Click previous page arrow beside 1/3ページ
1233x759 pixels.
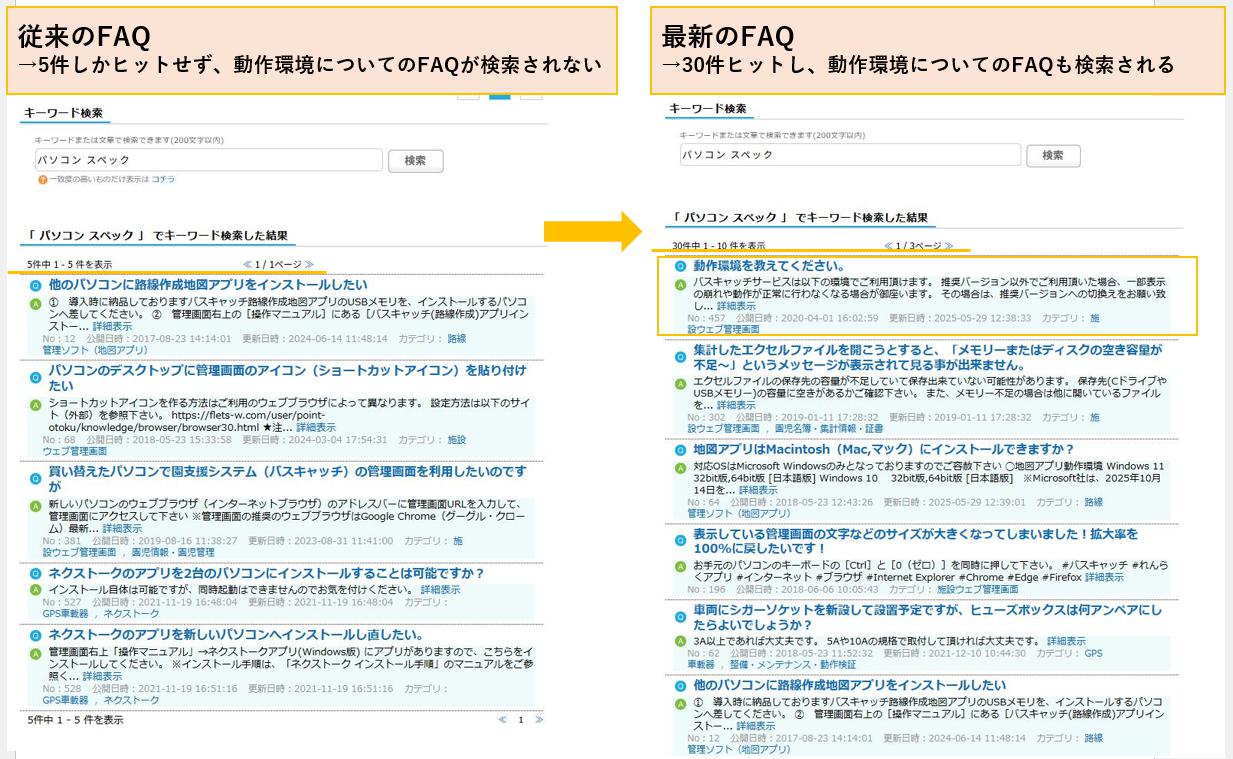(889, 245)
